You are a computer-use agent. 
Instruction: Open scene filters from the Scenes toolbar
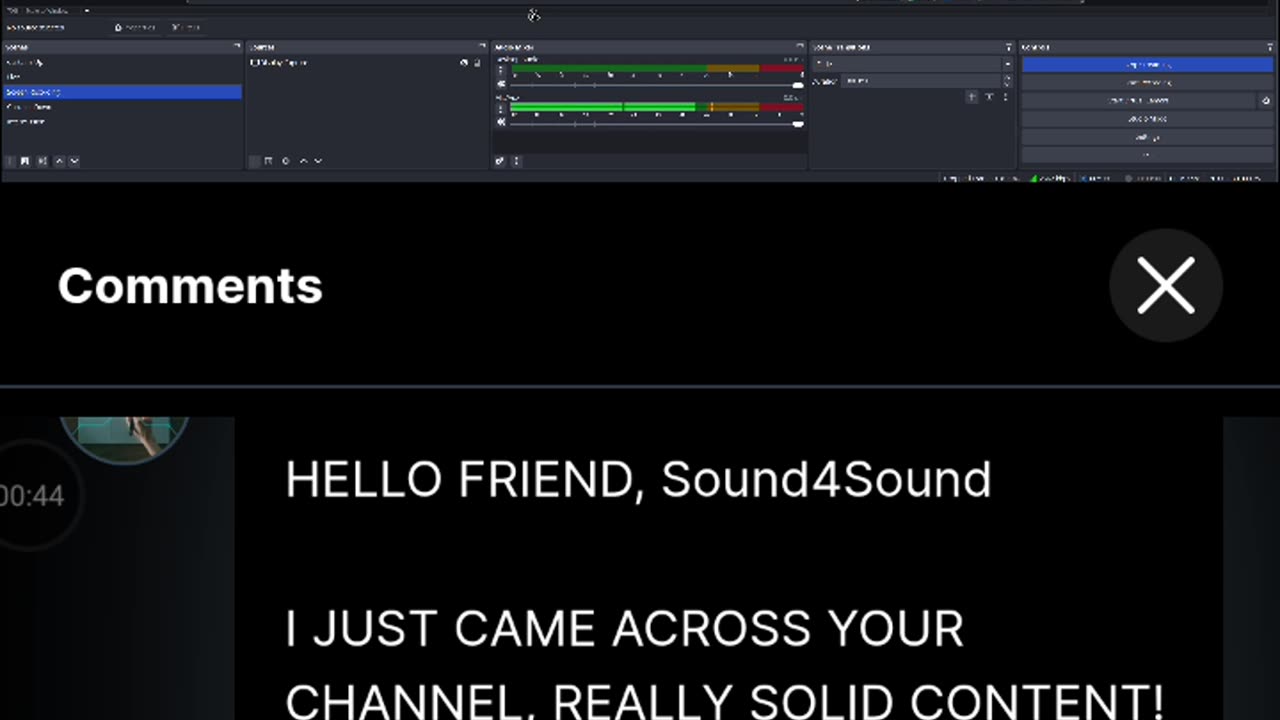point(42,161)
